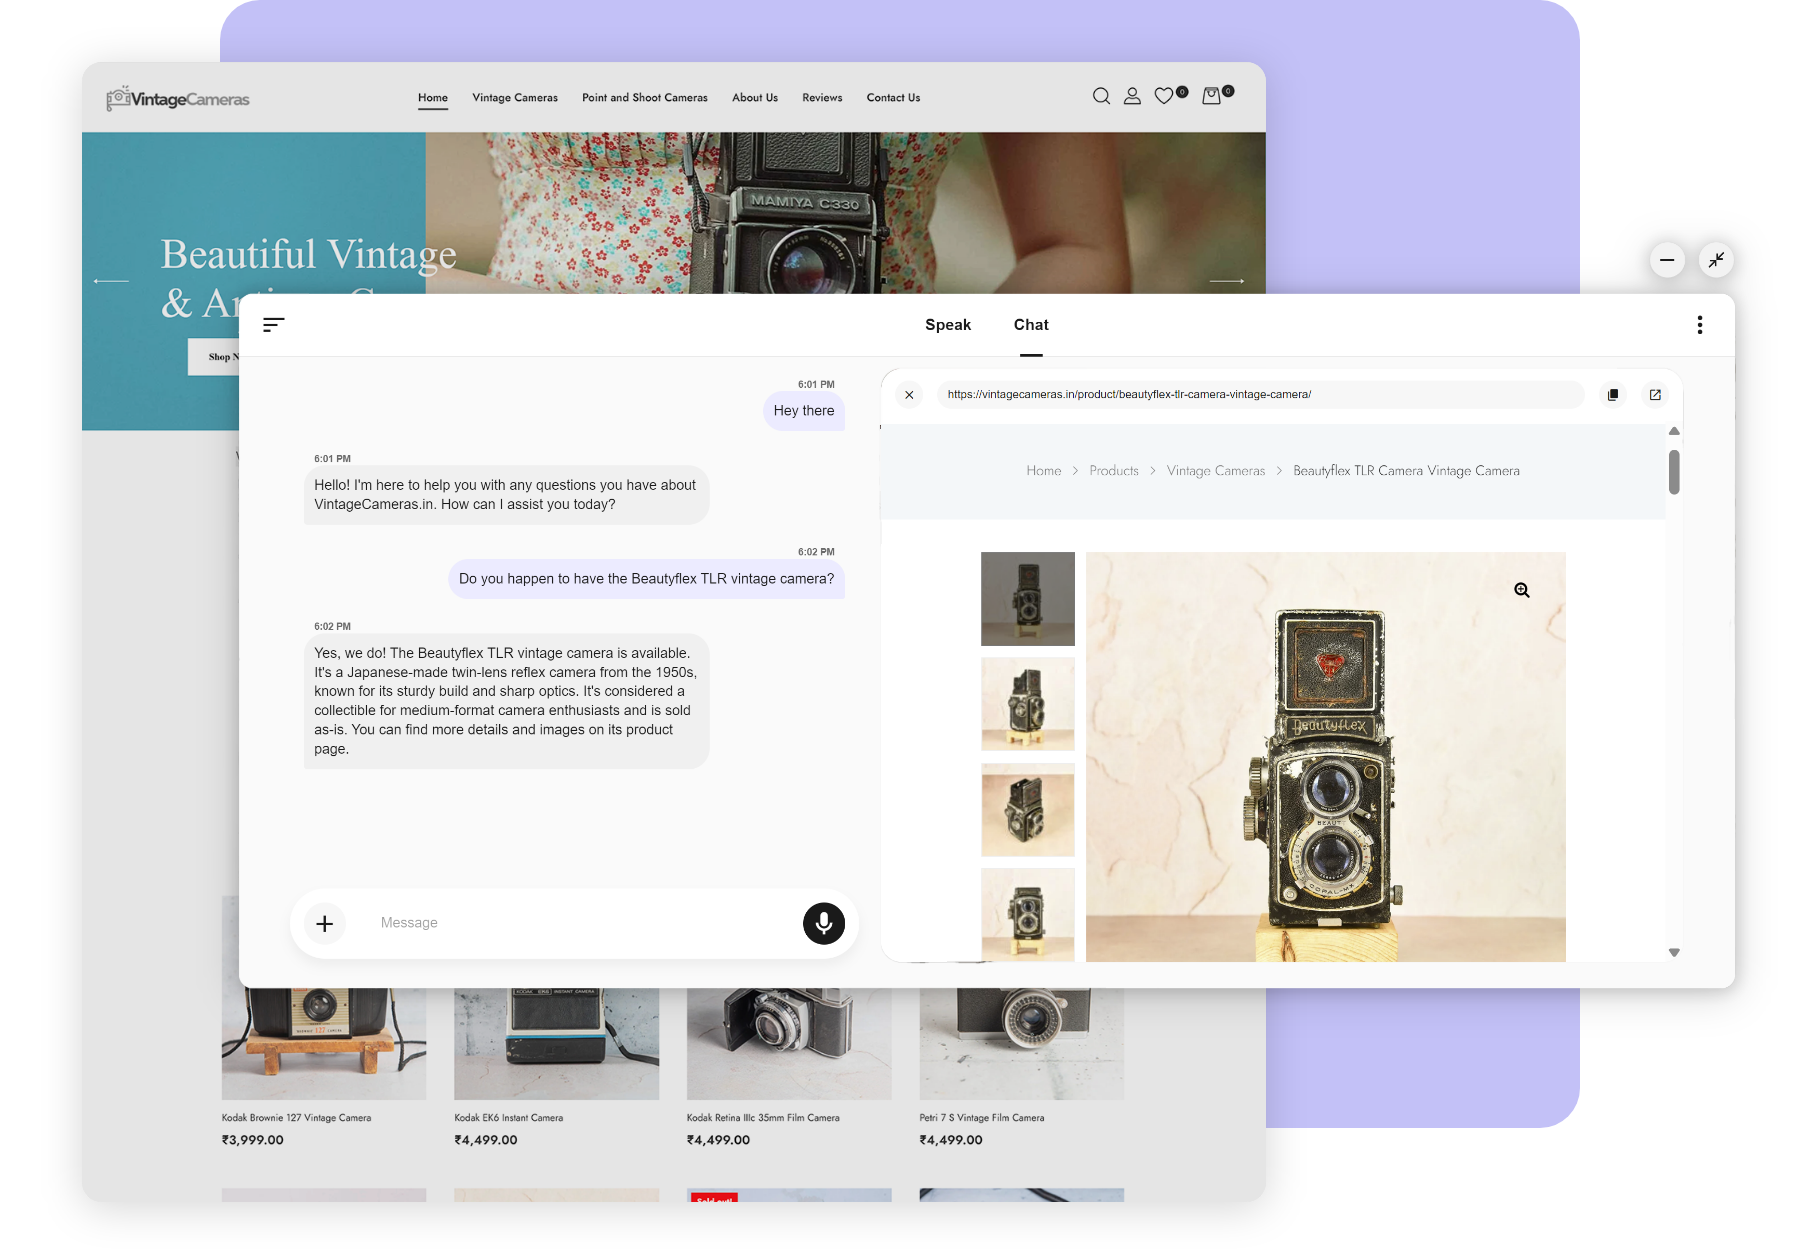The width and height of the screenshot is (1800, 1260).
Task: Open Vintage Cameras in the site navigation
Action: click(515, 98)
